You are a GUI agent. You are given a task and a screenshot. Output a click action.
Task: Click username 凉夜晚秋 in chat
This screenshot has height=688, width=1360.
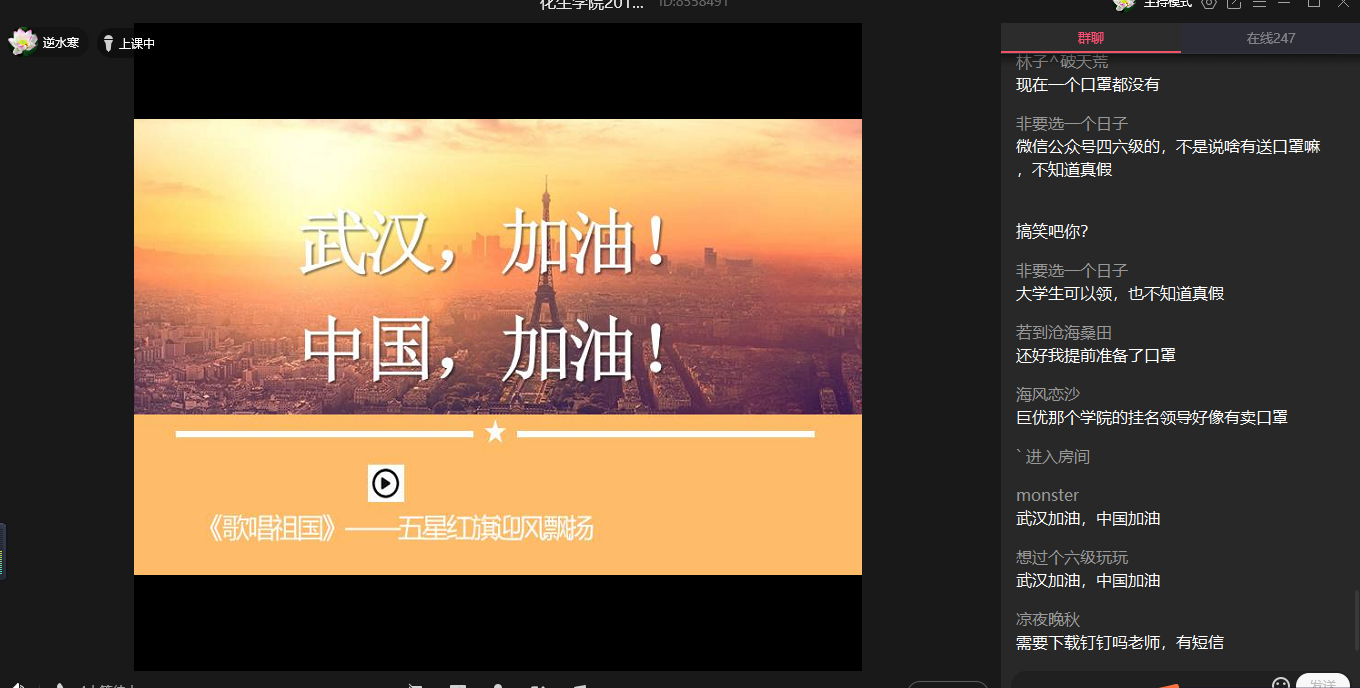(1047, 619)
